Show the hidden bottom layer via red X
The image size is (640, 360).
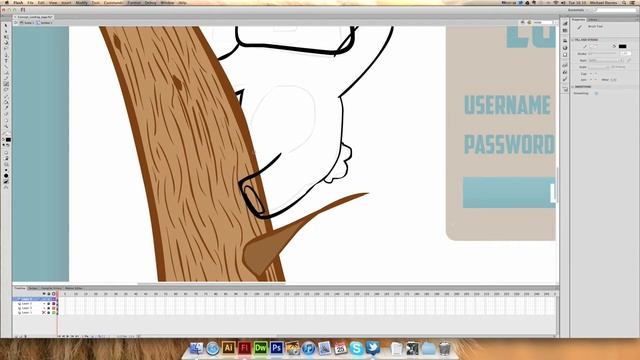tap(44, 312)
